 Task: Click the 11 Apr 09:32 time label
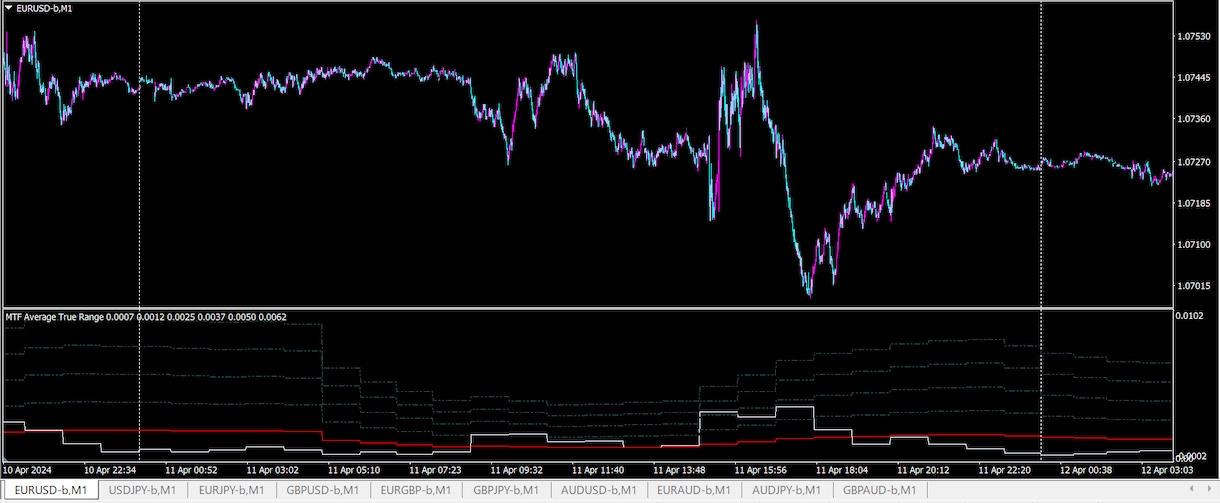tap(517, 469)
